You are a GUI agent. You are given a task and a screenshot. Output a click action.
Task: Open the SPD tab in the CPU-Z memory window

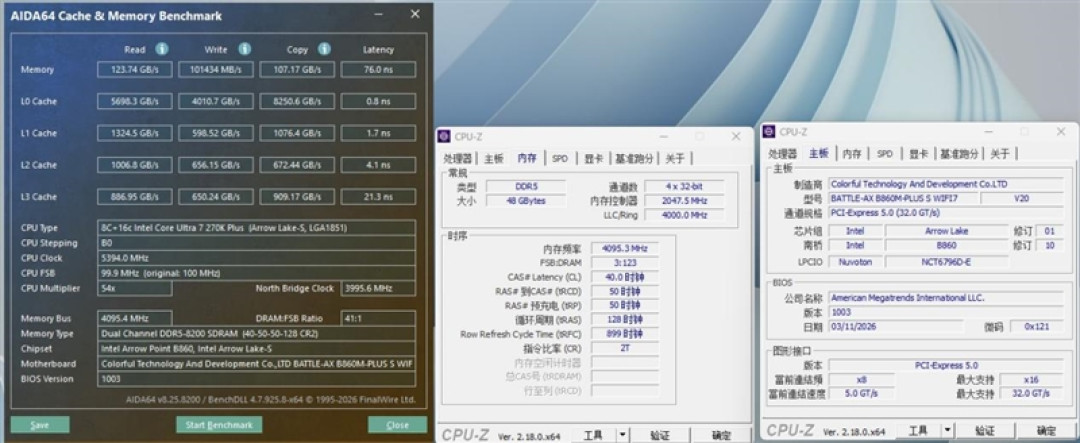(560, 158)
